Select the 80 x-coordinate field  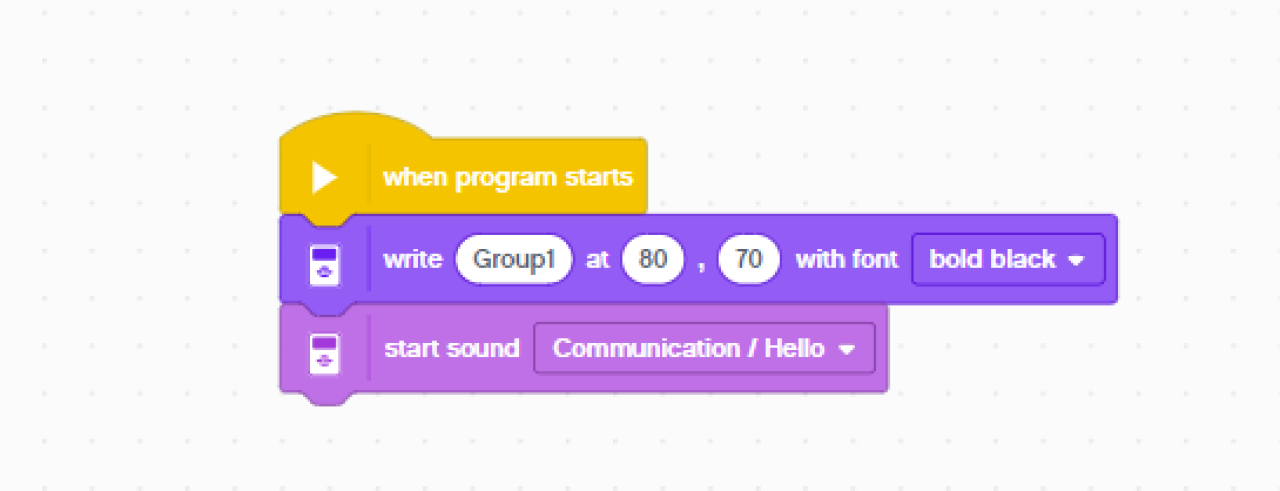pyautogui.click(x=652, y=260)
